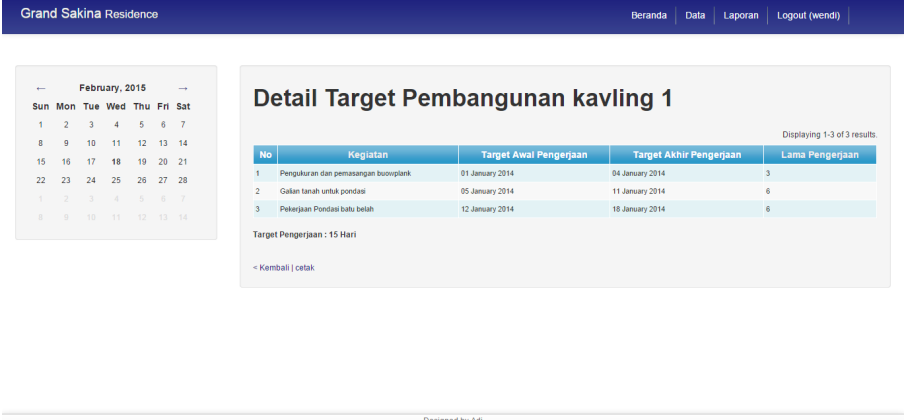Open the Data menu item
This screenshot has width=907, height=420.
pyautogui.click(x=695, y=15)
